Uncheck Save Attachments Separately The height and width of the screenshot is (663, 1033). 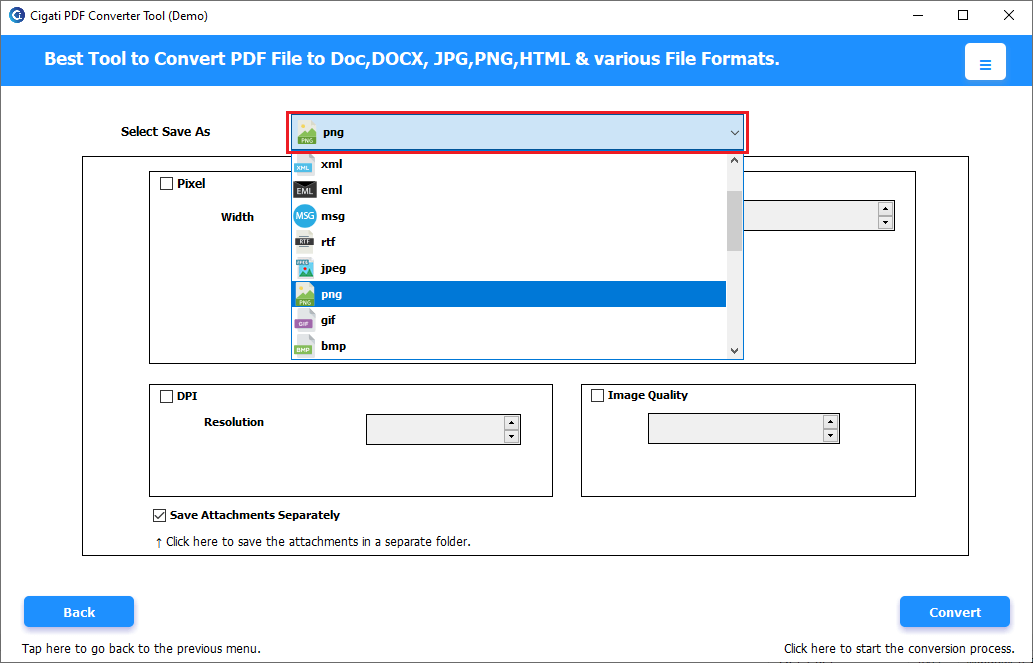[159, 515]
